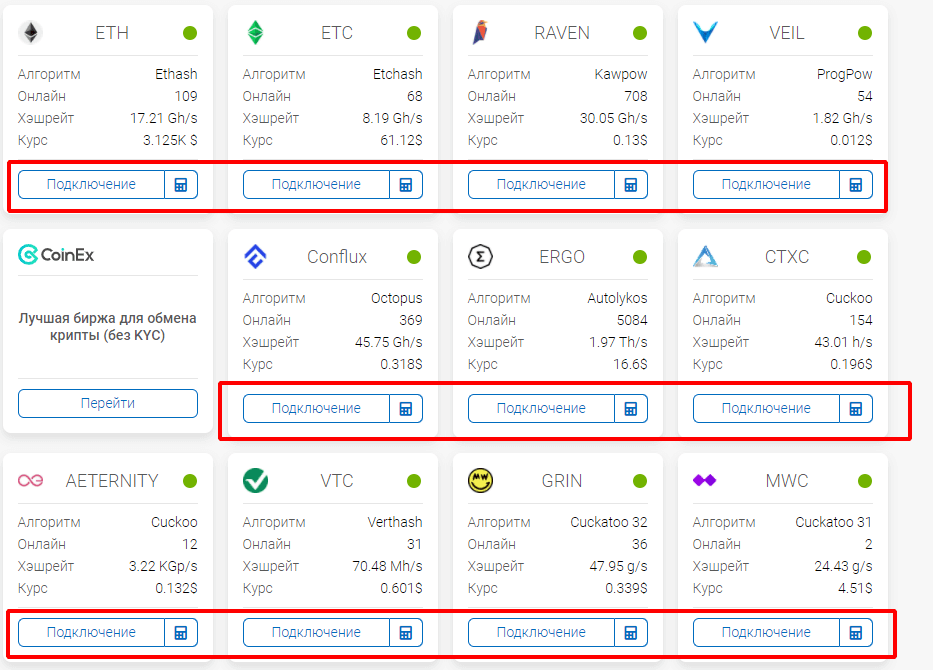Click the 3.125K $ price
Image resolution: width=933 pixels, height=670 pixels.
170,140
